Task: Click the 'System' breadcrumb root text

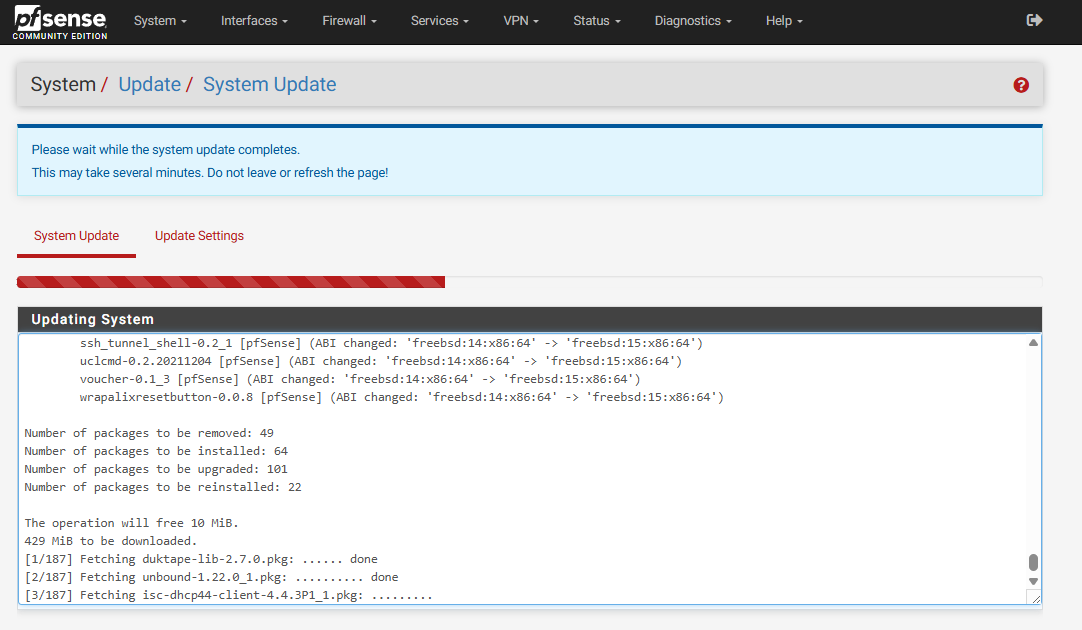Action: pos(63,84)
